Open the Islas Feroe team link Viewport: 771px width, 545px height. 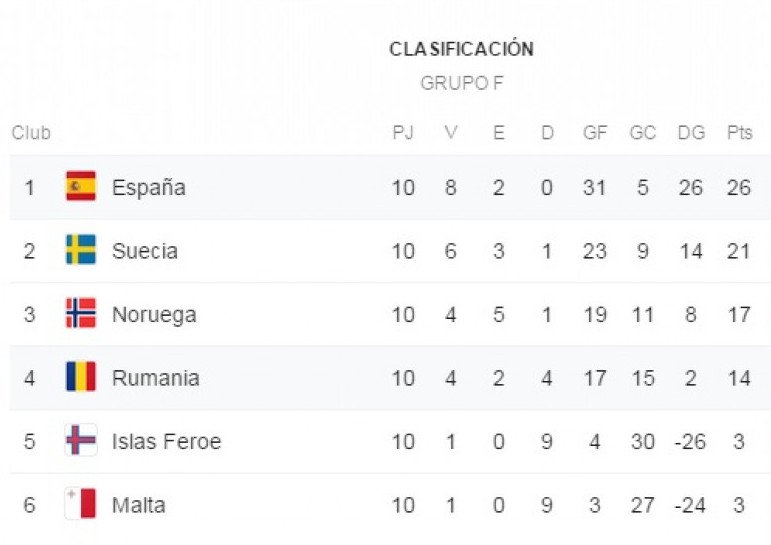click(x=166, y=441)
